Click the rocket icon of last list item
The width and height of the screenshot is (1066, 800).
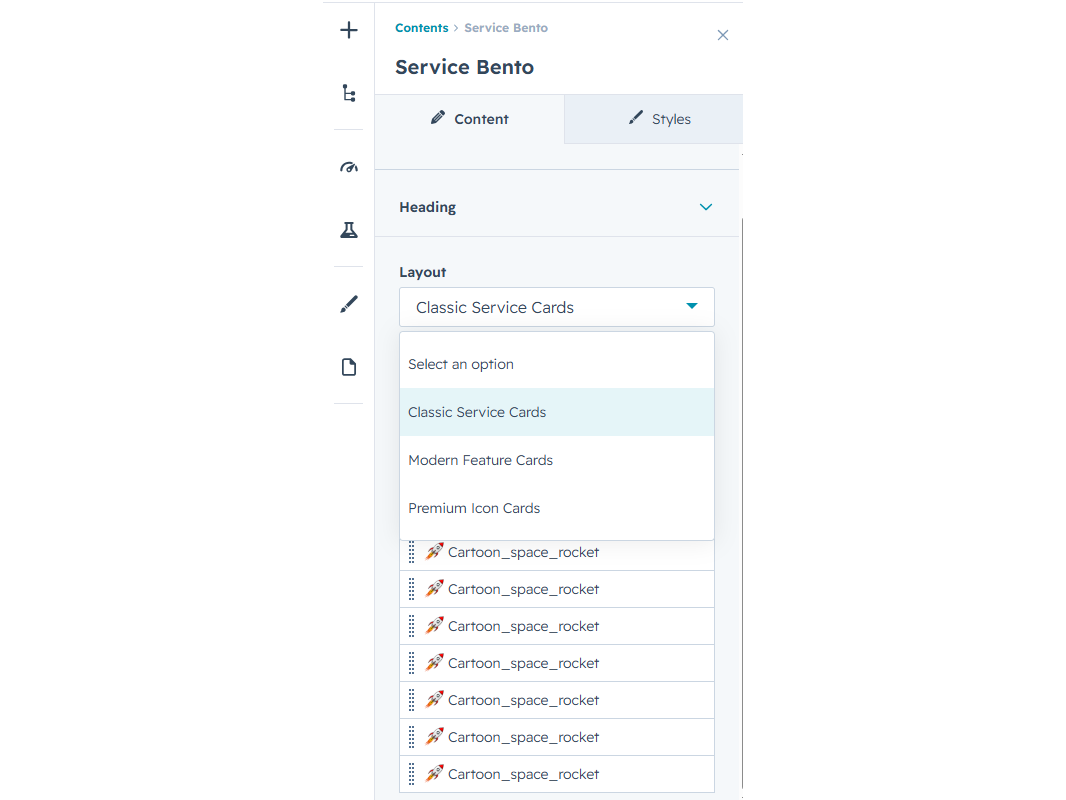coord(434,773)
